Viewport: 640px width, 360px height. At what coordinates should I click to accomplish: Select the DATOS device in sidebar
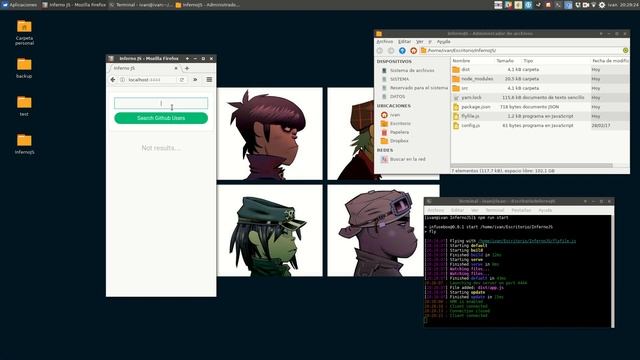pos(393,97)
